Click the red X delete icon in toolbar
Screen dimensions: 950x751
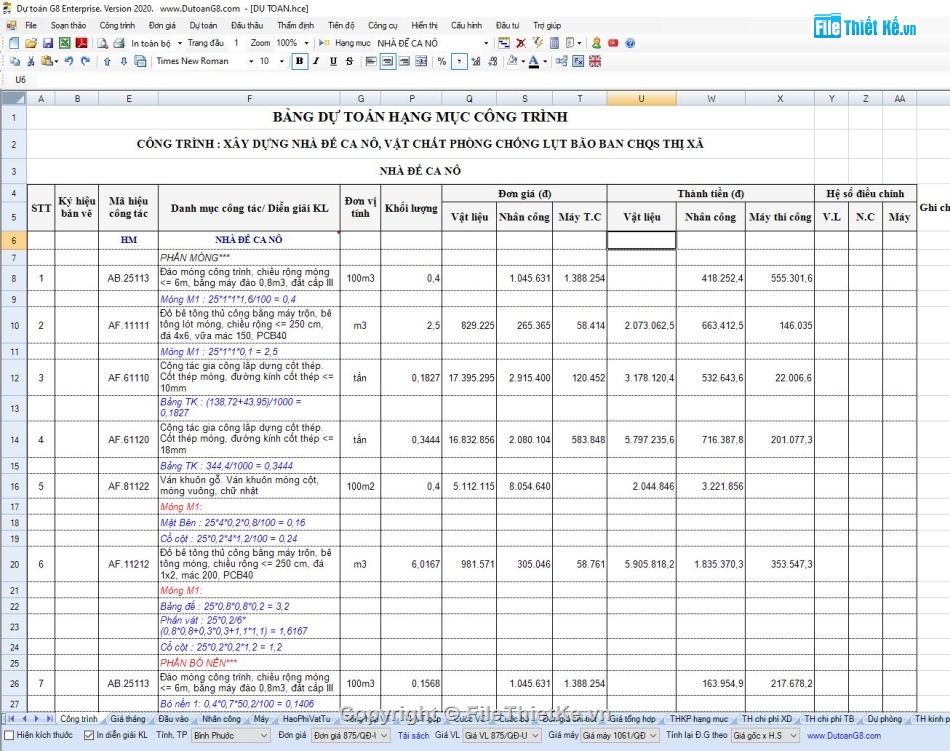pyautogui.click(x=520, y=43)
